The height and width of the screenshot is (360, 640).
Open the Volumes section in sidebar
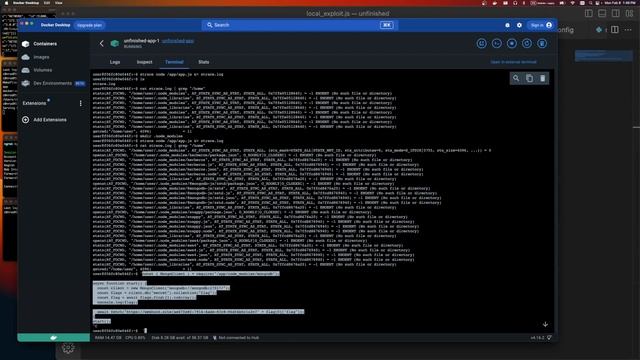[42, 70]
